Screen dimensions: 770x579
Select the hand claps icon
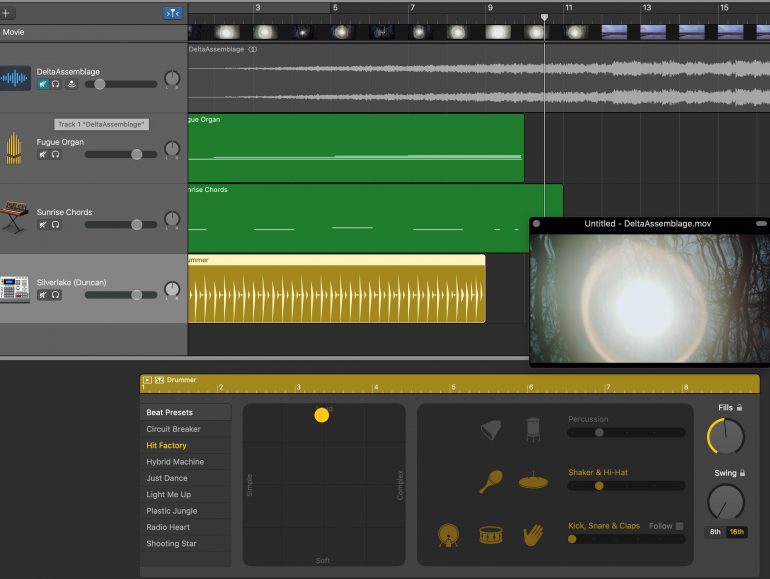(x=533, y=535)
